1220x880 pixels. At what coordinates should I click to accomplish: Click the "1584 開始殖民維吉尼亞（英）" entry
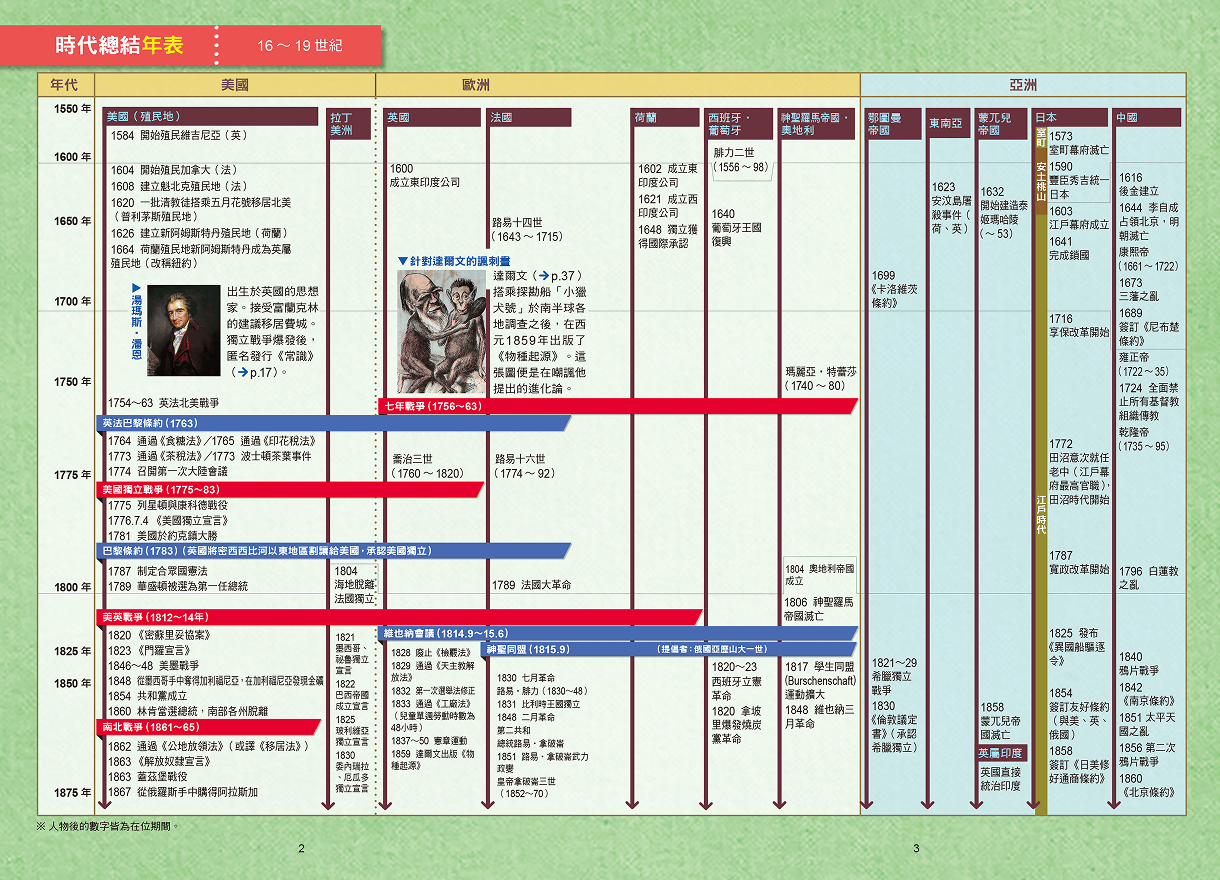pyautogui.click(x=179, y=135)
